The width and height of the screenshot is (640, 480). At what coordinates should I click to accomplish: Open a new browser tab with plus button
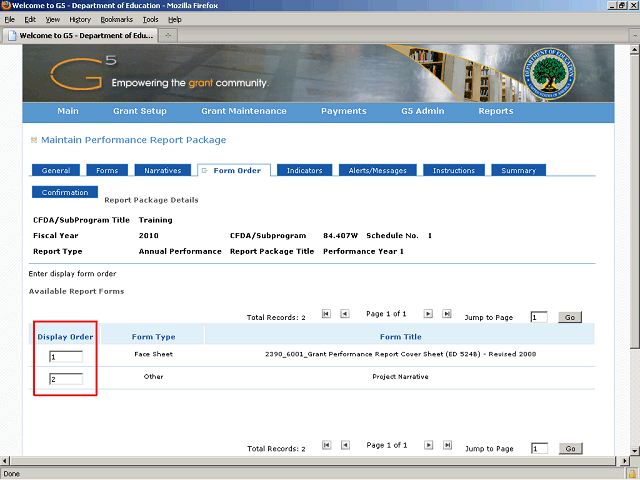point(168,36)
